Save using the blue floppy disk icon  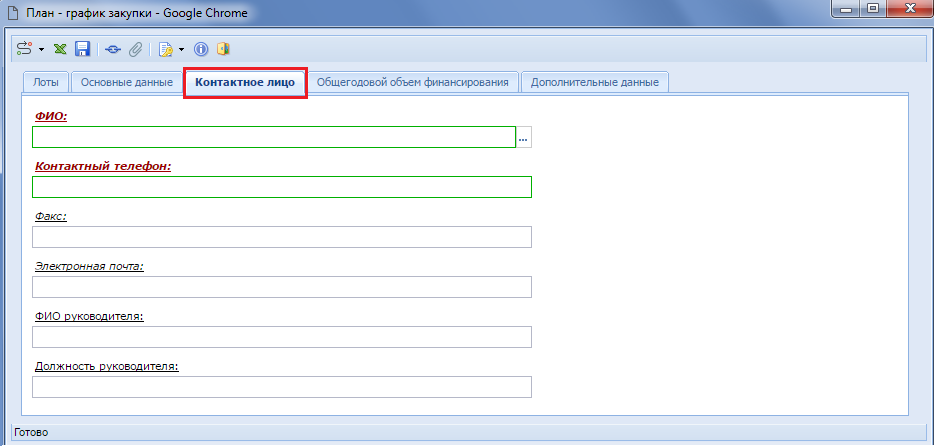point(82,48)
